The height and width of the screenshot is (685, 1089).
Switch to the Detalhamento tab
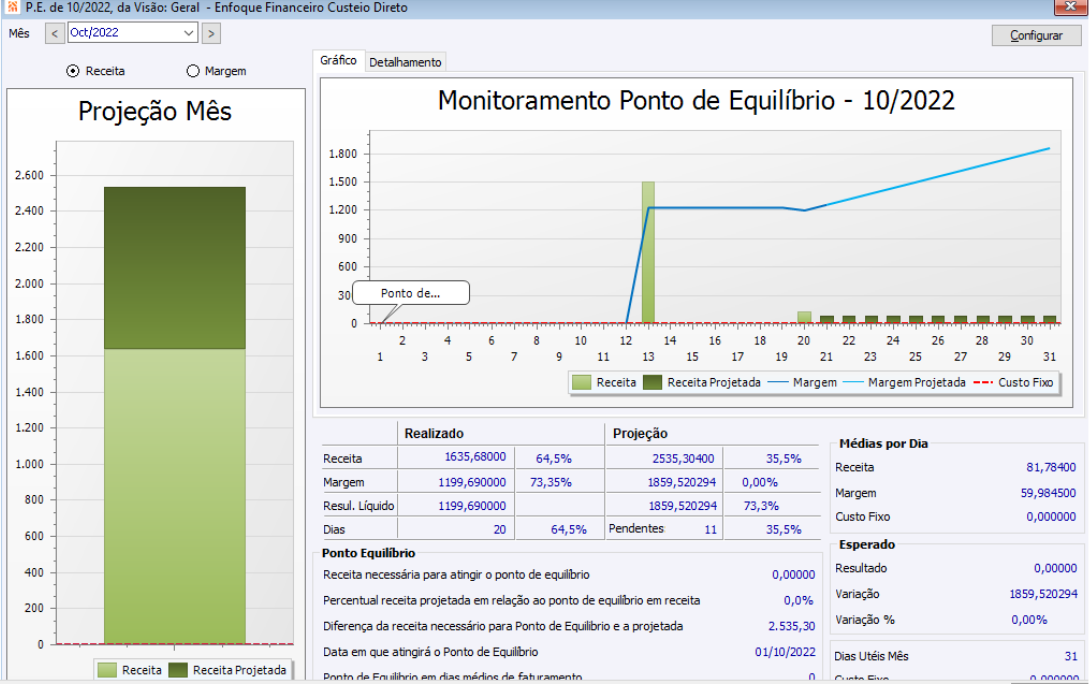pyautogui.click(x=405, y=63)
